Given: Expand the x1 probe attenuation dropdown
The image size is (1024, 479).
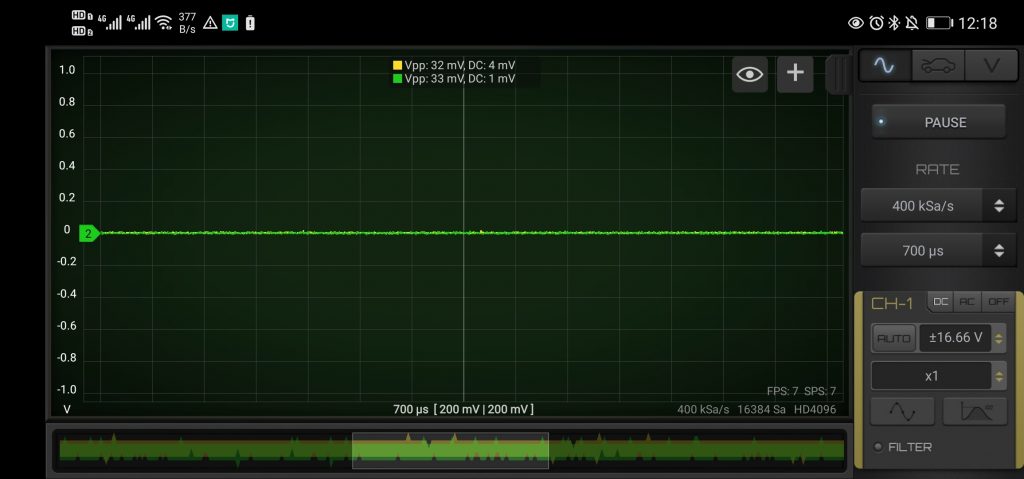Looking at the screenshot, I should coord(938,377).
